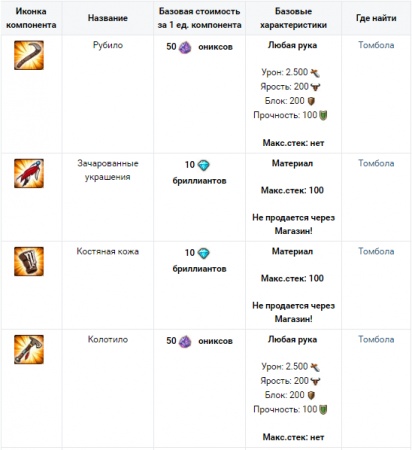The height and width of the screenshot is (450, 412).
Task: Click the Зачарованные украшения component icon
Action: [x=29, y=173]
